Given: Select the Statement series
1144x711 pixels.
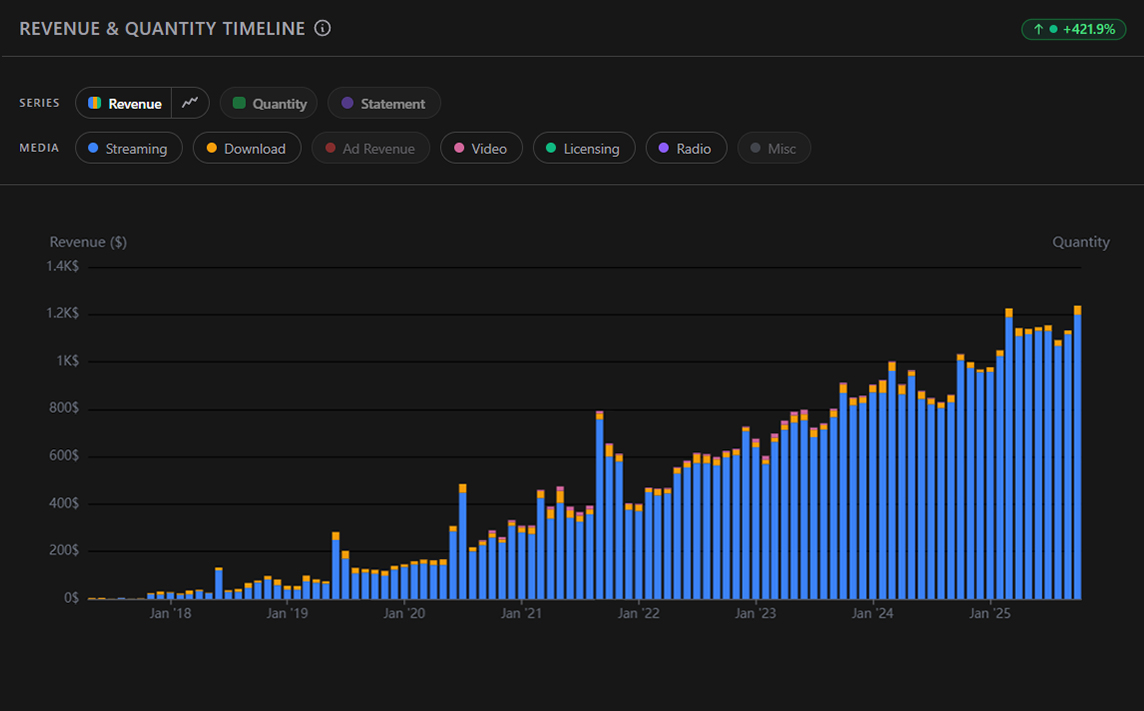Looking at the screenshot, I should tap(384, 102).
